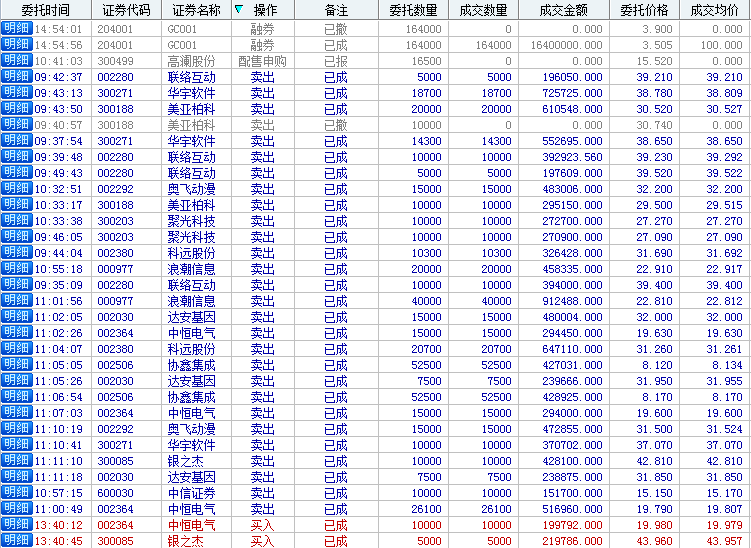Open 明细 for the 09:37:54 华宇软件 order
Viewport: 751px width, 548px height.
[17, 141]
